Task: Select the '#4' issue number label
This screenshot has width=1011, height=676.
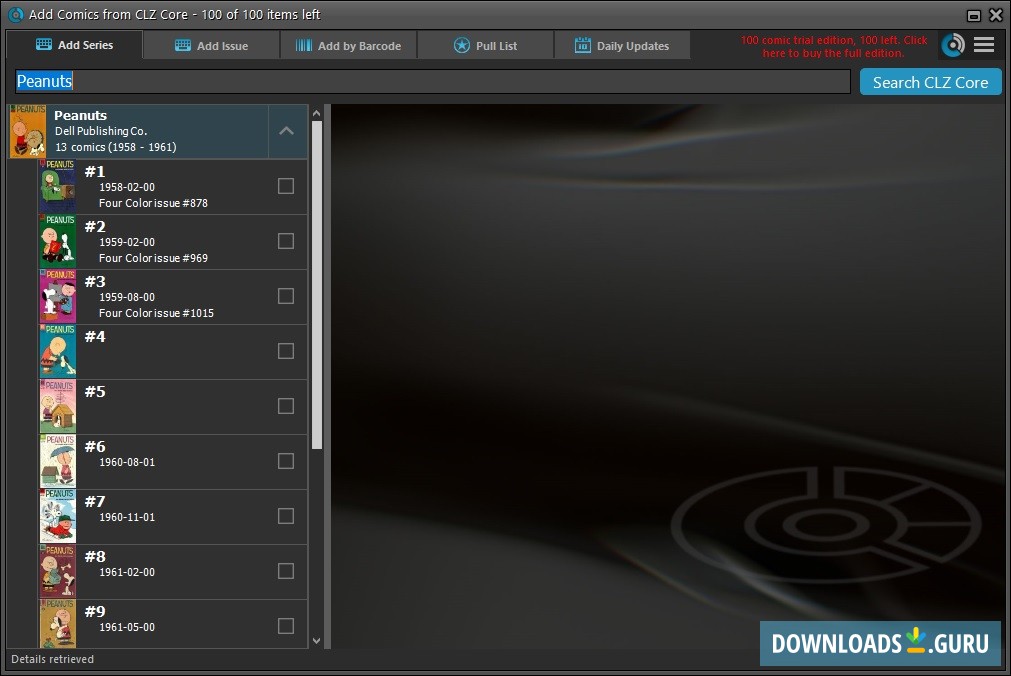Action: 95,337
